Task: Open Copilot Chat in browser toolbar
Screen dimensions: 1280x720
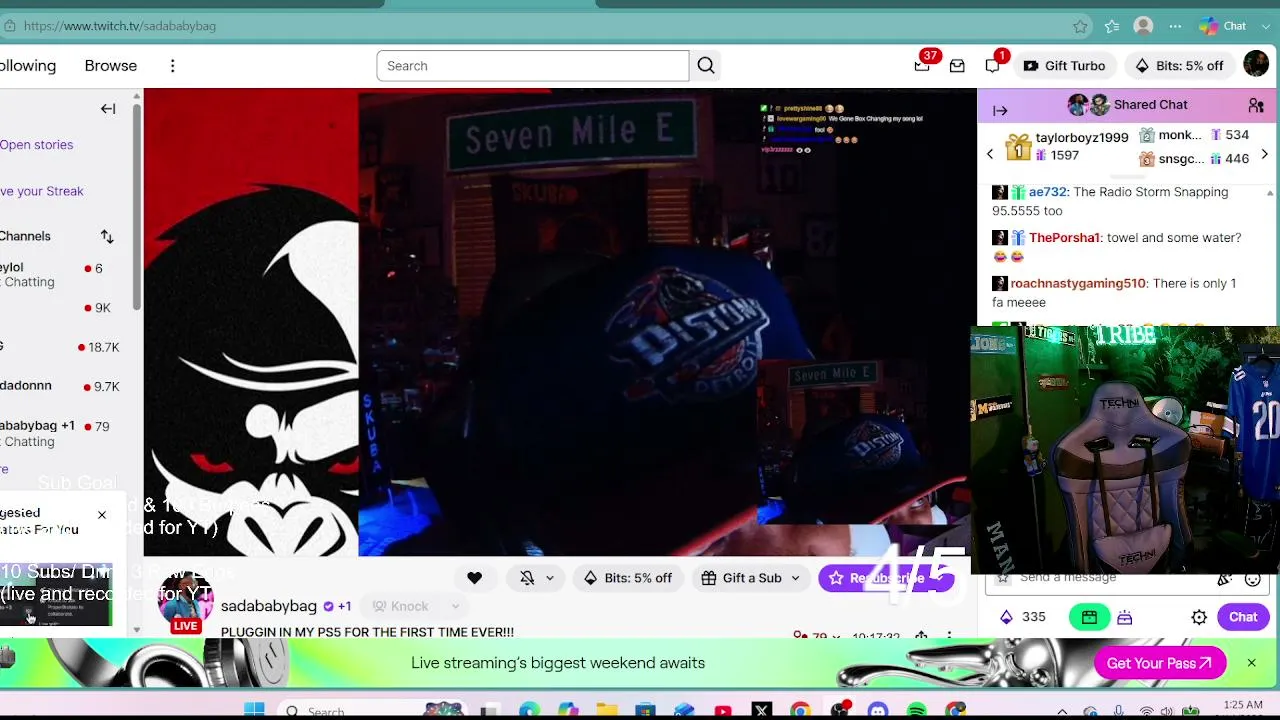Action: pos(1224,26)
